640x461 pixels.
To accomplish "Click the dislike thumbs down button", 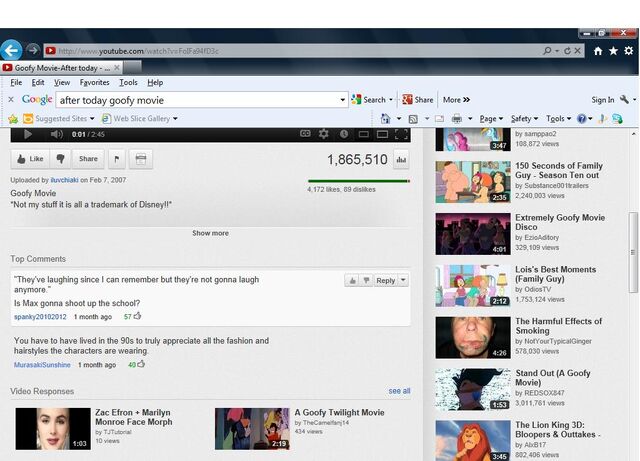I will [x=60, y=159].
